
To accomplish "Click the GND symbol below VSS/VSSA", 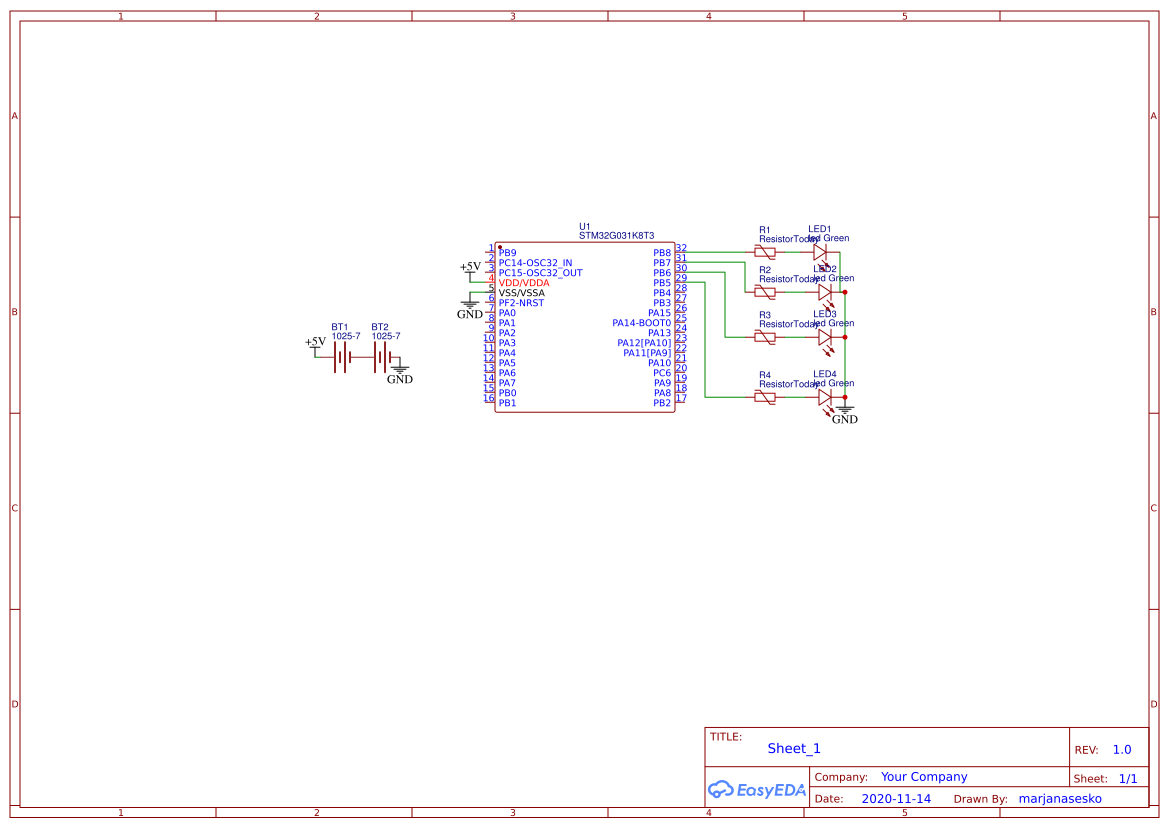I will (x=468, y=303).
